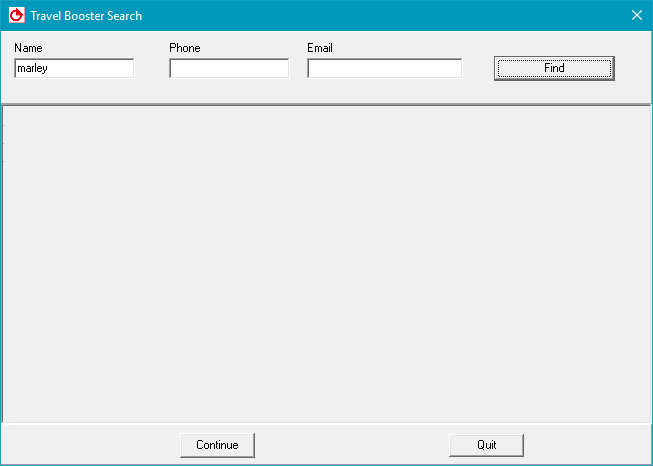
Task: Click into the Email field
Action: pyautogui.click(x=384, y=68)
